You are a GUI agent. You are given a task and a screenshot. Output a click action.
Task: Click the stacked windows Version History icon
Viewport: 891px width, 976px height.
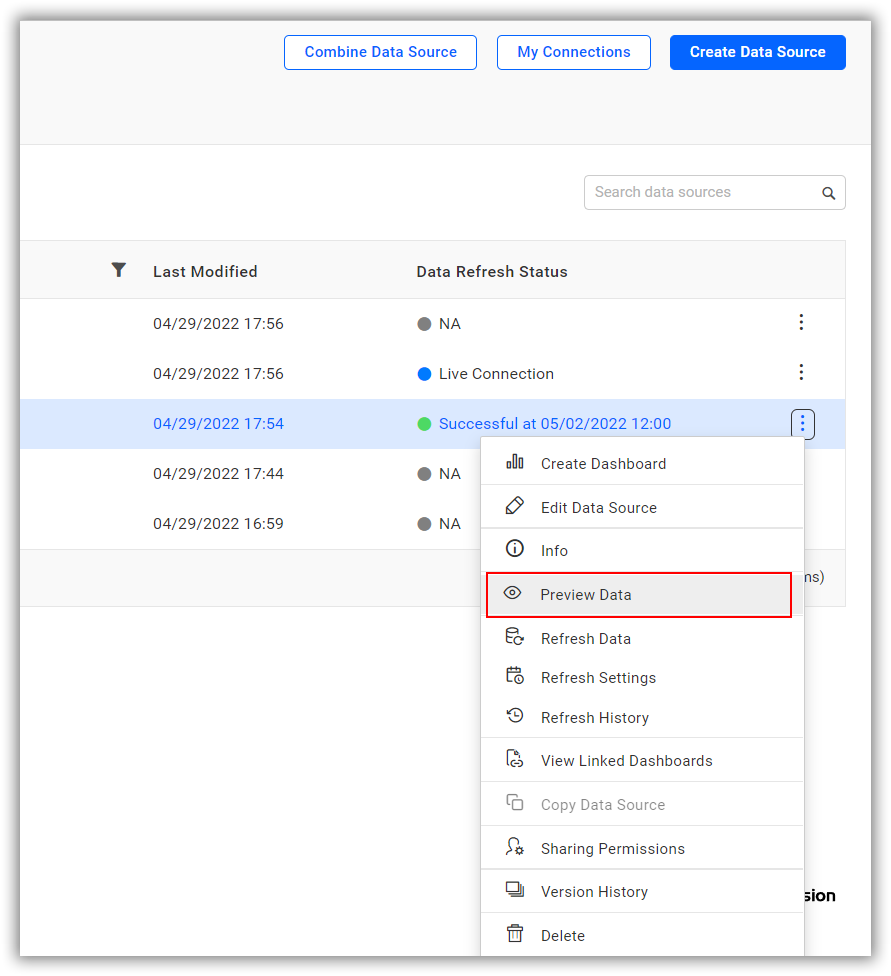[x=514, y=889]
